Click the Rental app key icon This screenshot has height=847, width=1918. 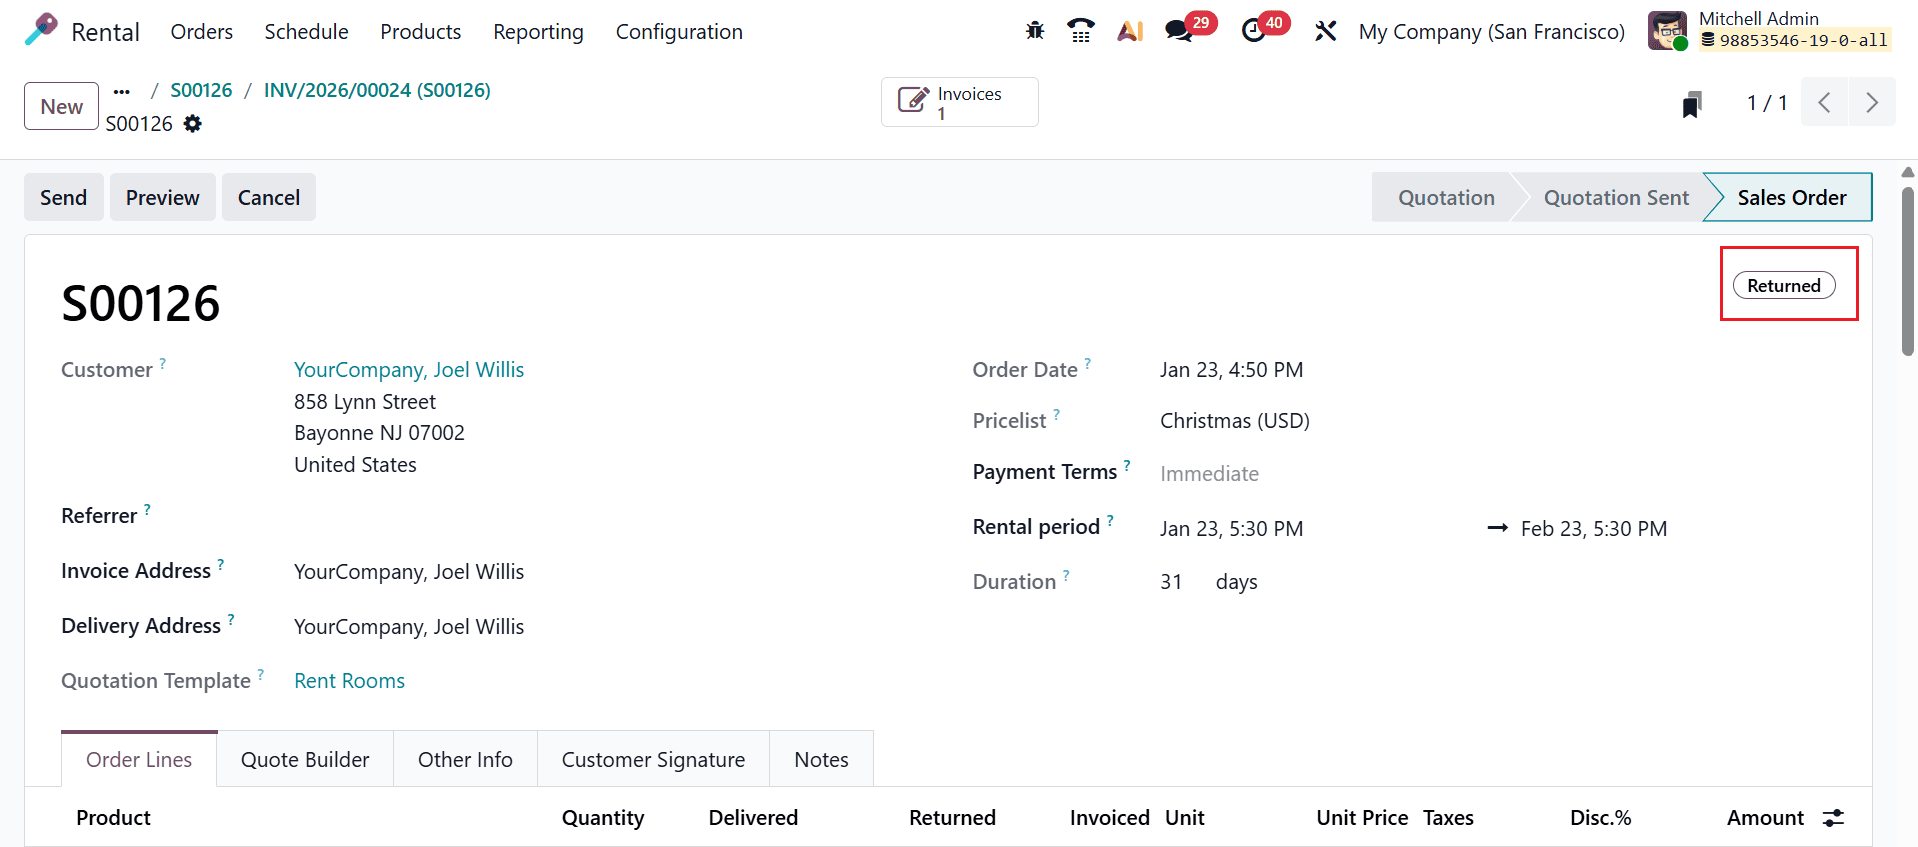[x=41, y=30]
